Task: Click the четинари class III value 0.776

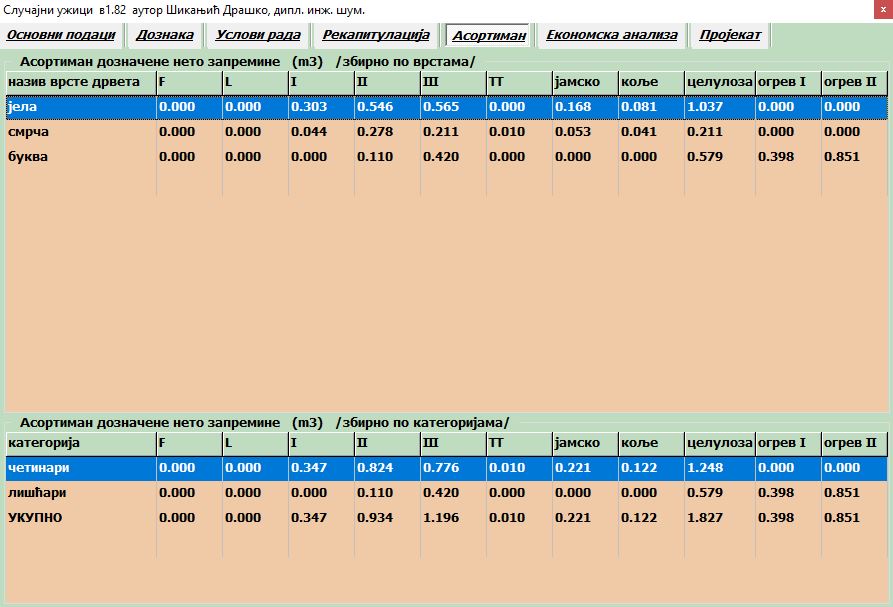Action: 441,468
